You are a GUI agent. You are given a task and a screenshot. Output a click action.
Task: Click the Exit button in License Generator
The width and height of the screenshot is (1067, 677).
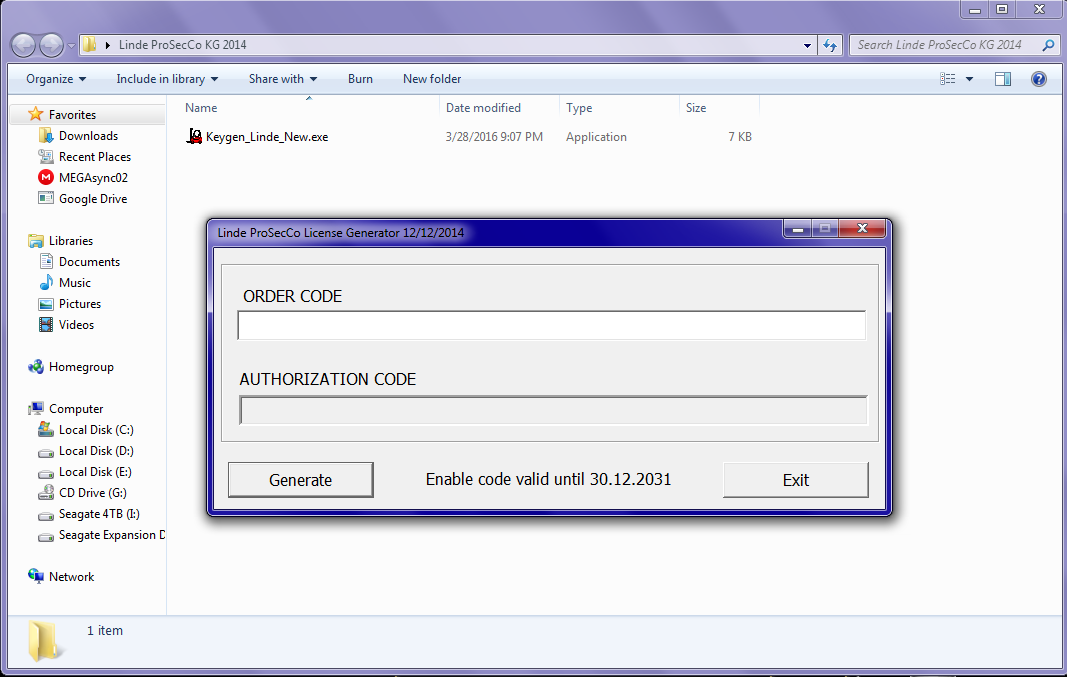pyautogui.click(x=795, y=480)
